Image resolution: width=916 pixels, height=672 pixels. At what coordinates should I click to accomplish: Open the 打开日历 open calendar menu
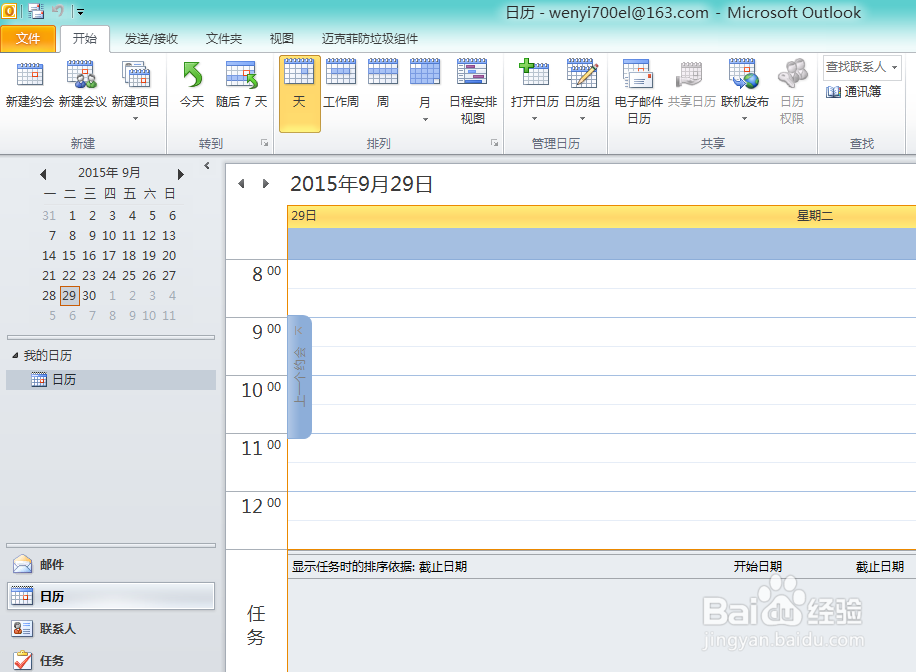pos(535,91)
